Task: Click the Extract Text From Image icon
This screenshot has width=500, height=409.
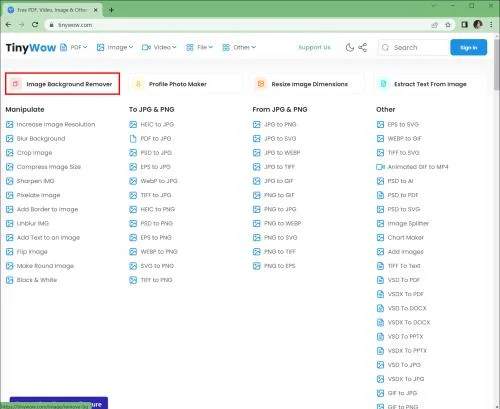Action: [x=383, y=84]
